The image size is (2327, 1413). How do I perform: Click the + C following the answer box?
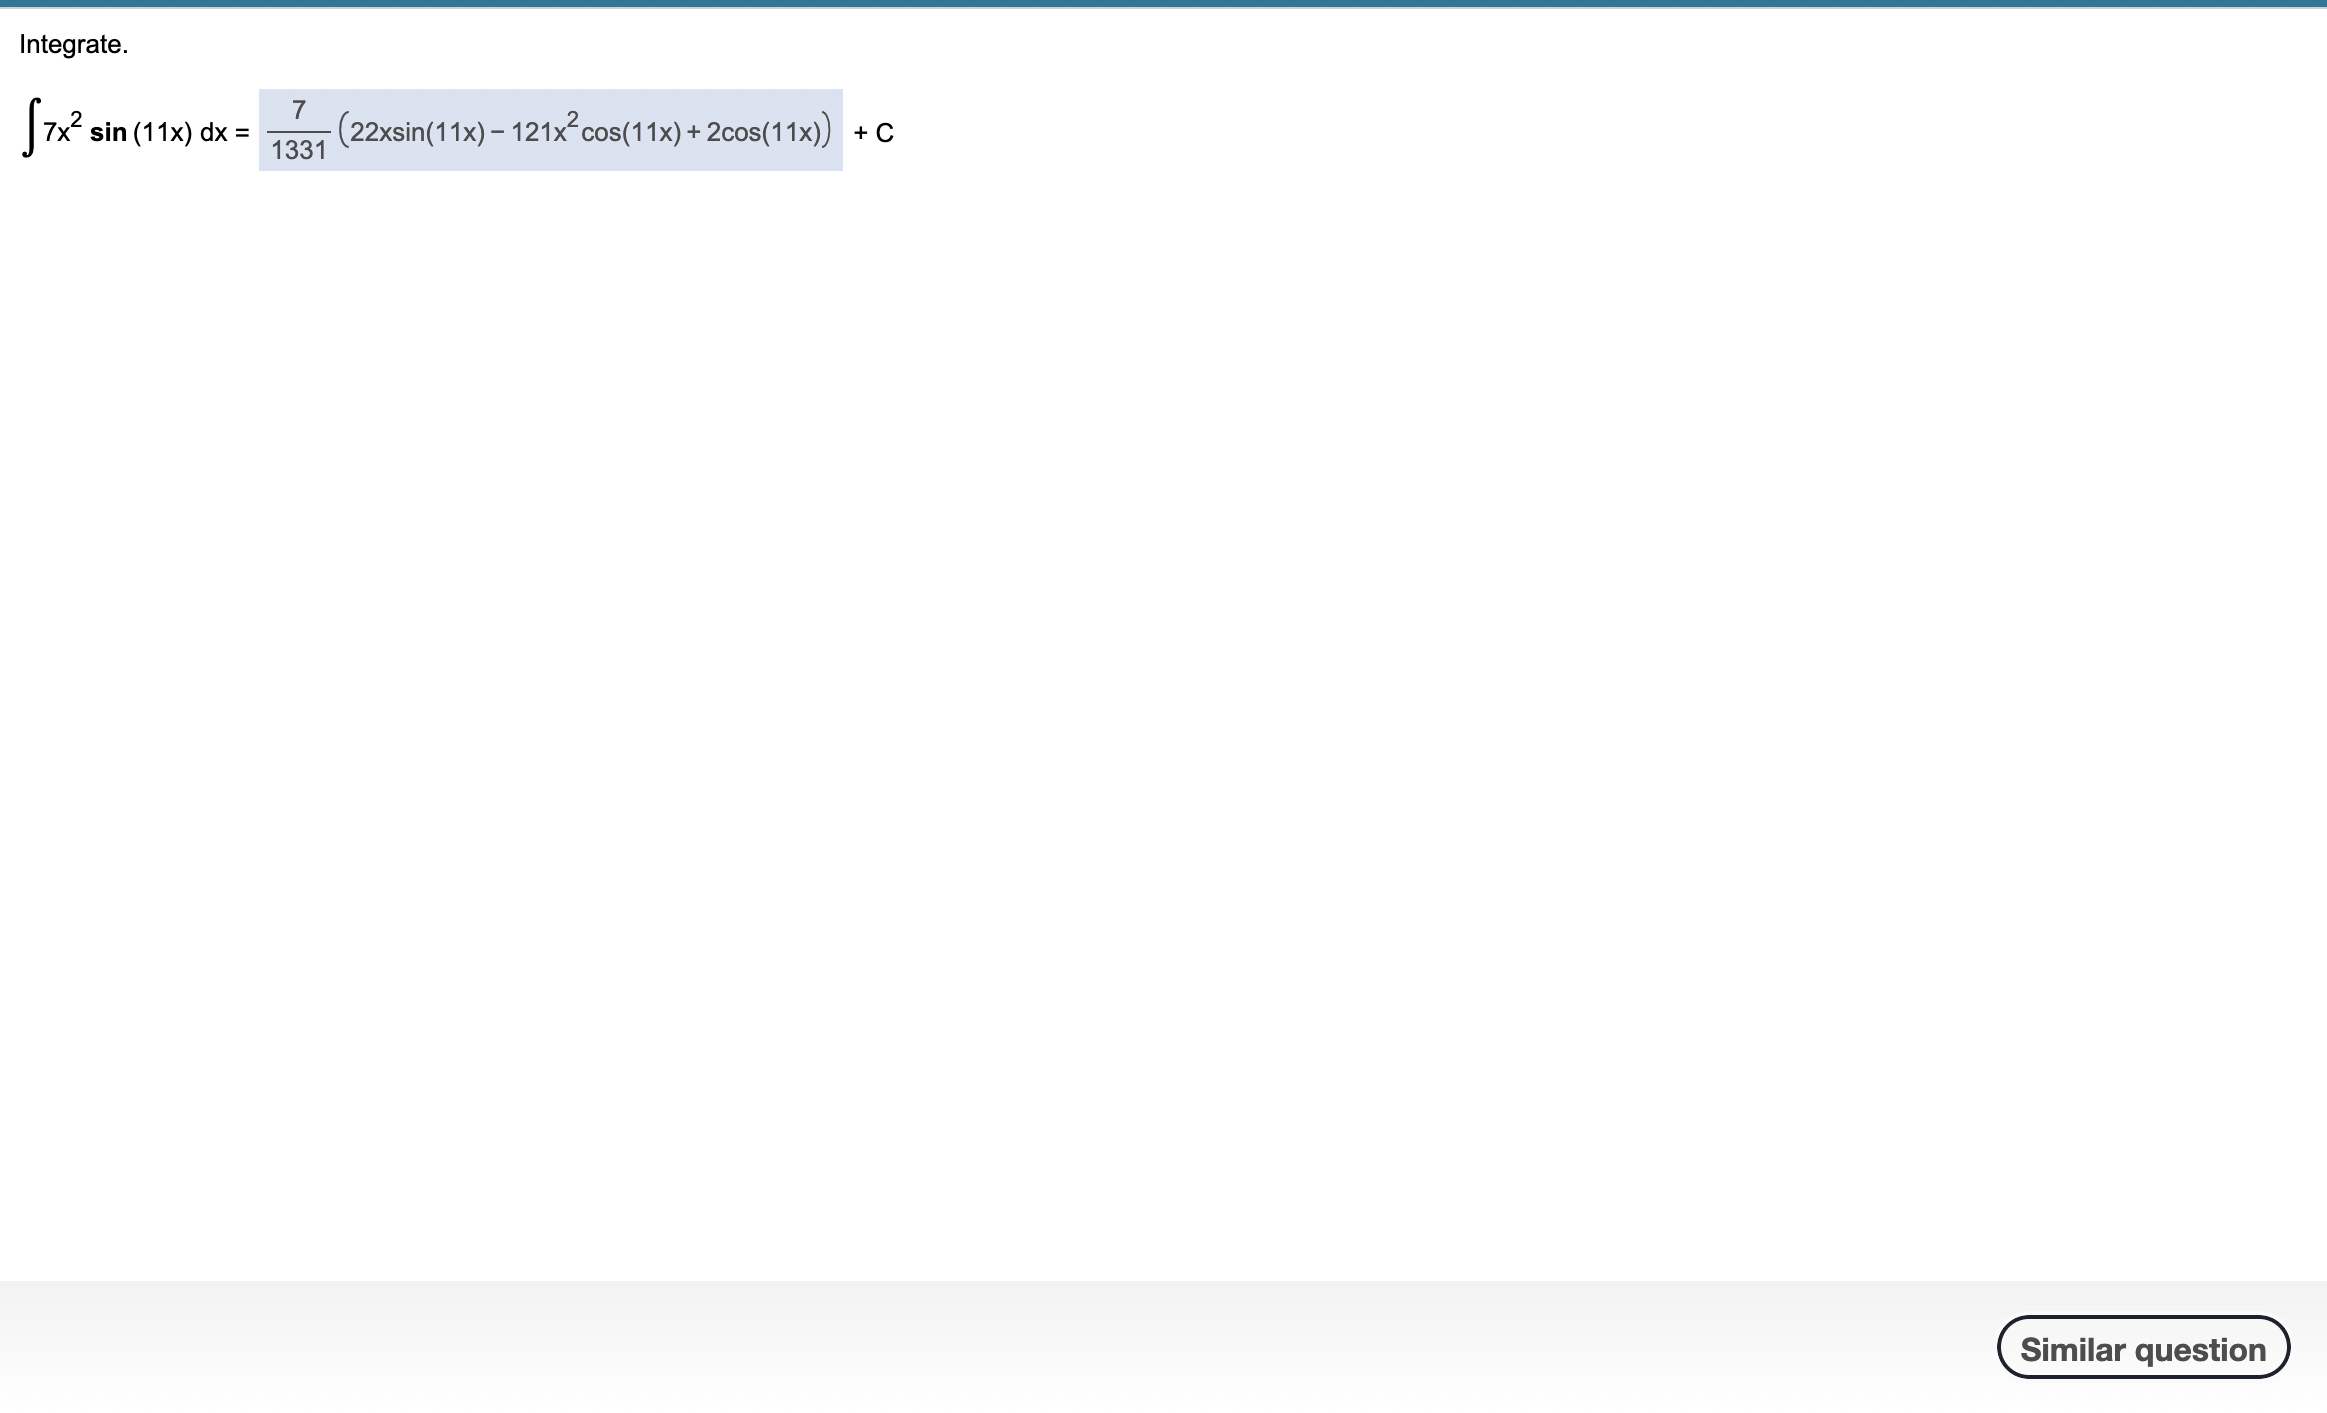pos(871,133)
